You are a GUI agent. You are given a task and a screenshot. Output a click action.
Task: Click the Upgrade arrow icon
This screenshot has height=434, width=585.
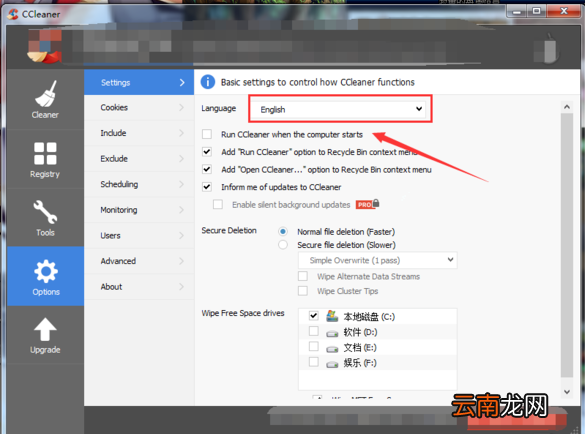click(x=45, y=330)
